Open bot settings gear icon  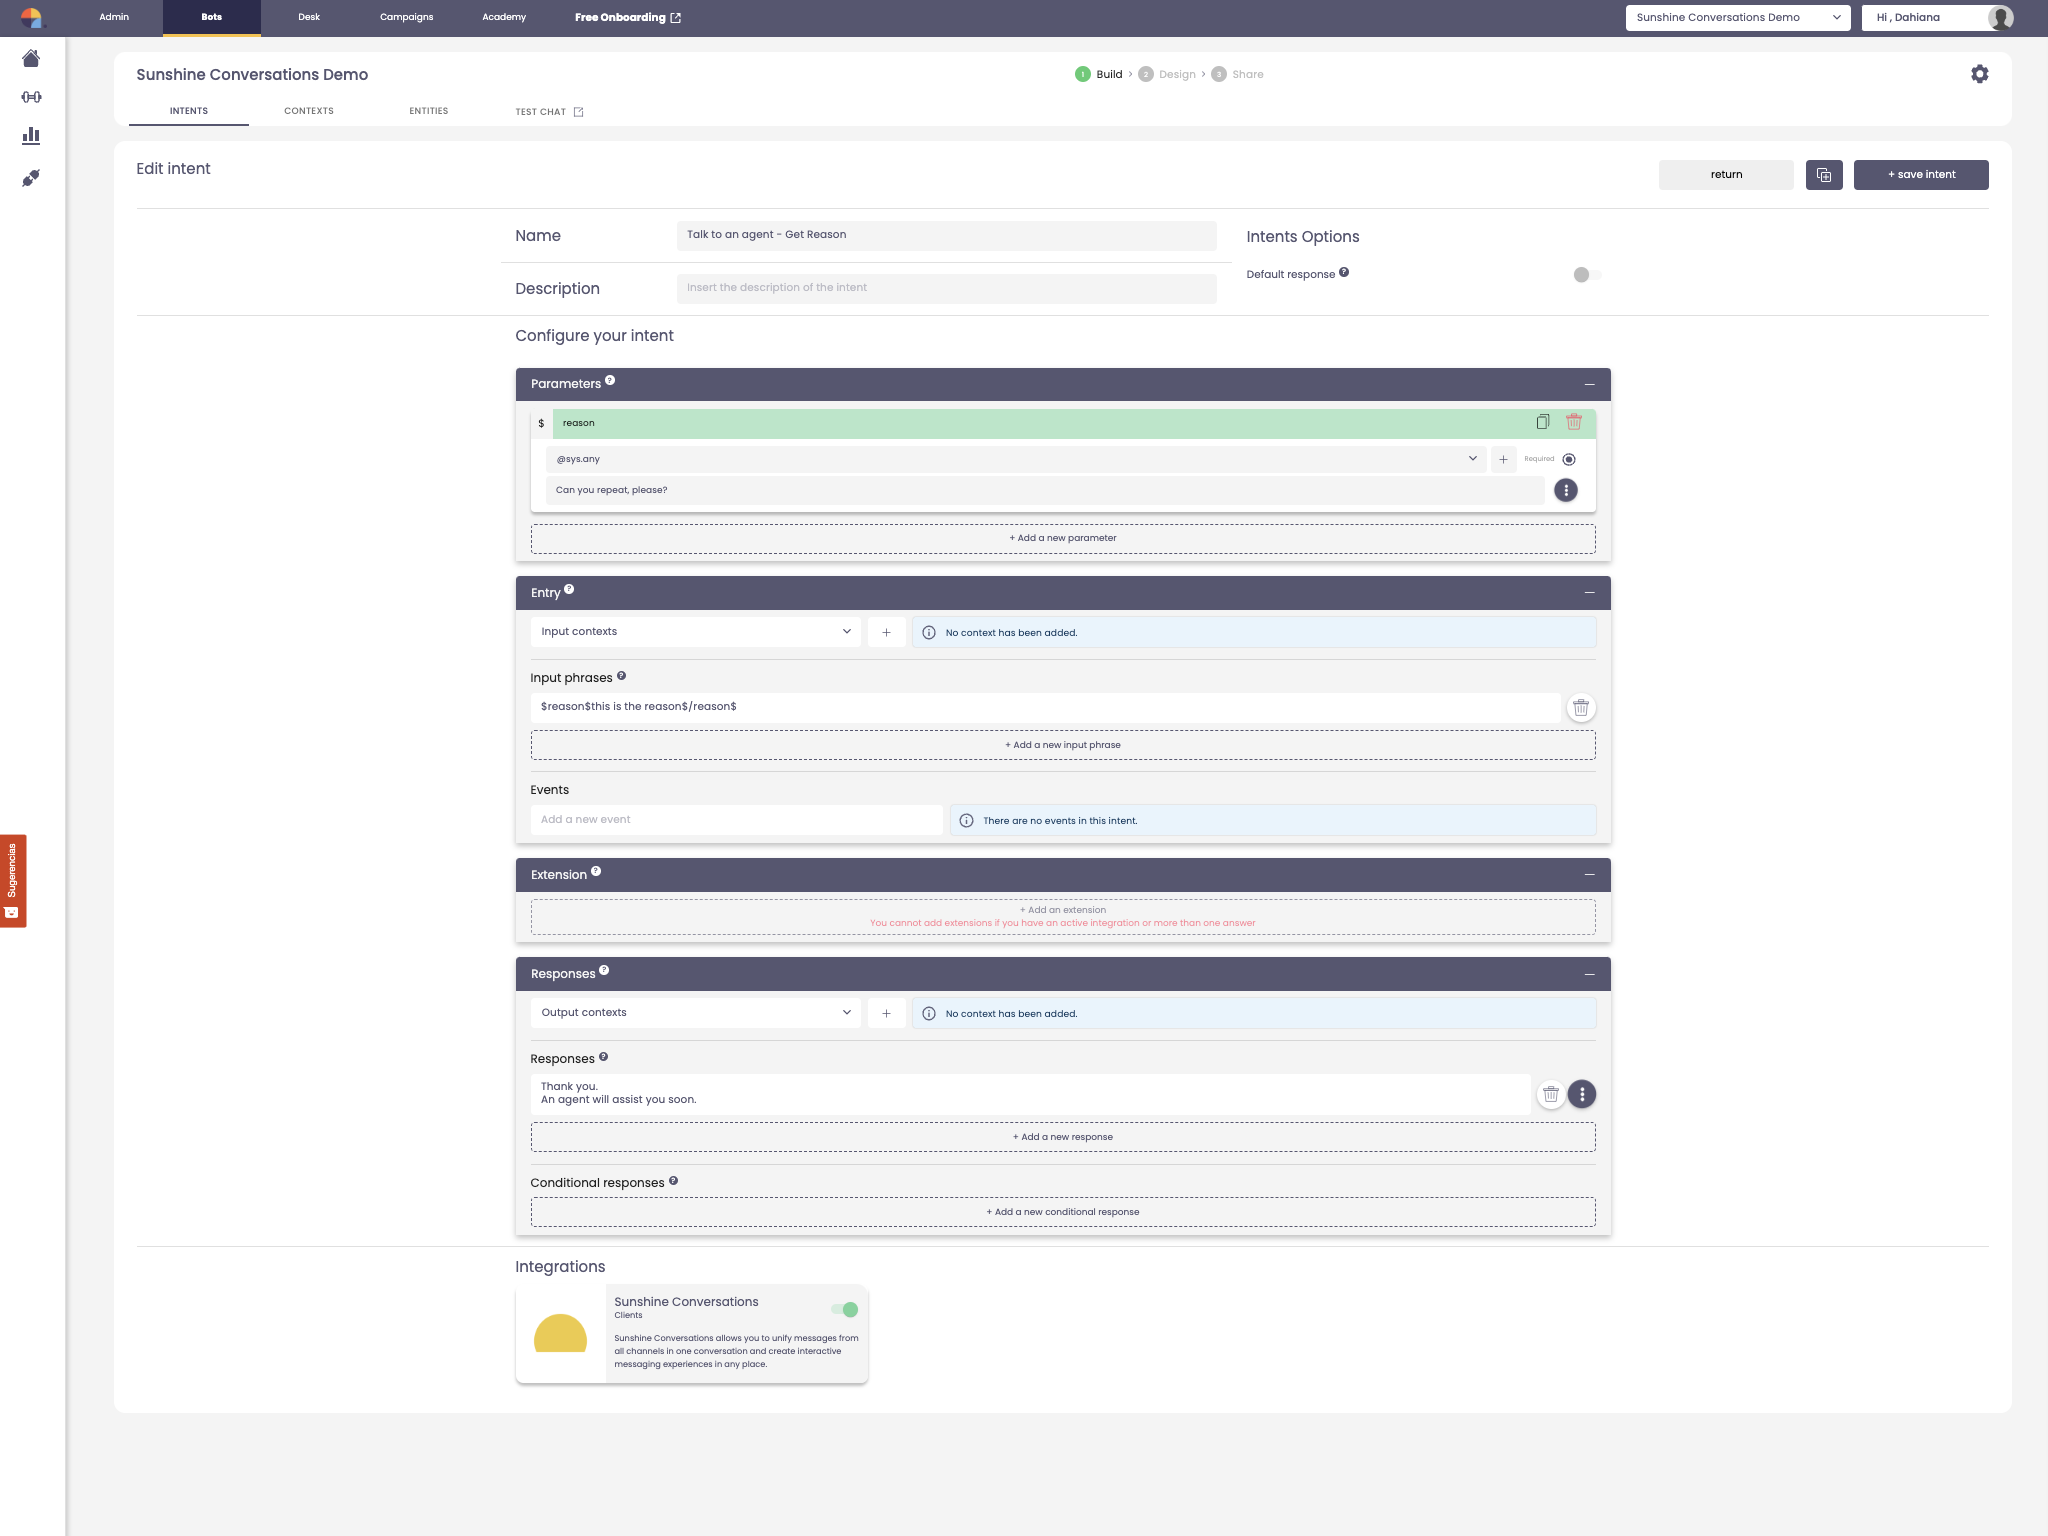pyautogui.click(x=1979, y=74)
